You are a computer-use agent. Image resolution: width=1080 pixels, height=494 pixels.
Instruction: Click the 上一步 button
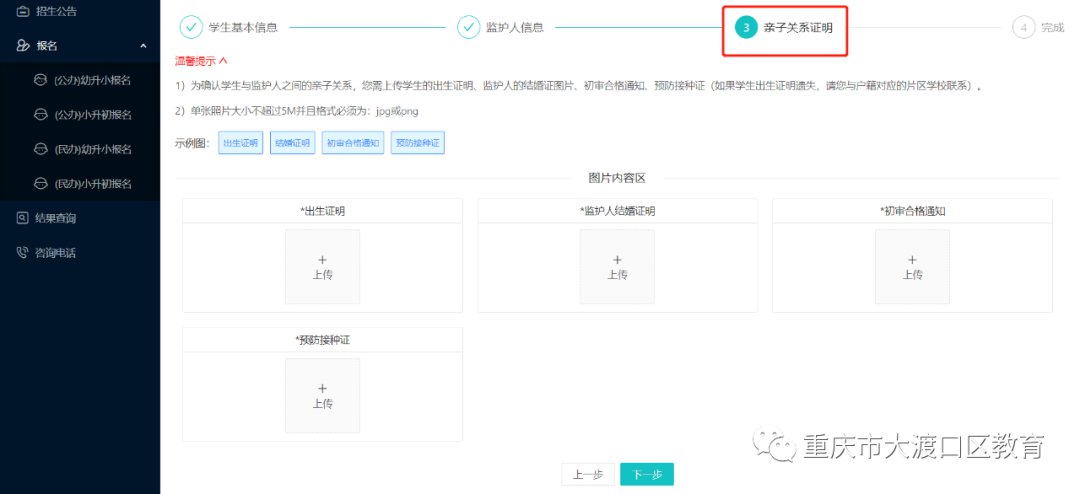click(588, 475)
